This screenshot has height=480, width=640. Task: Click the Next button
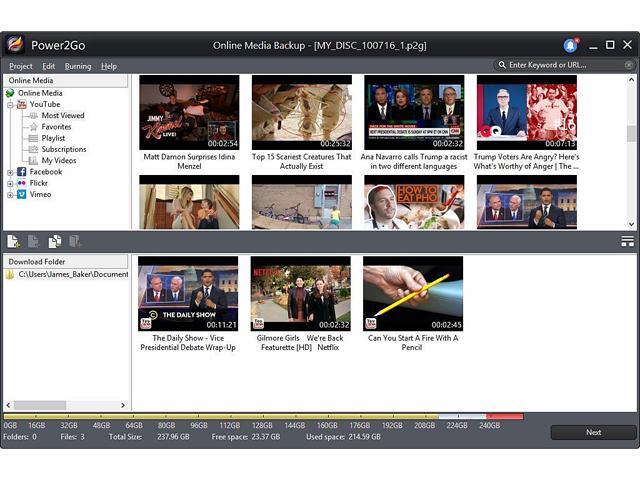click(x=593, y=432)
